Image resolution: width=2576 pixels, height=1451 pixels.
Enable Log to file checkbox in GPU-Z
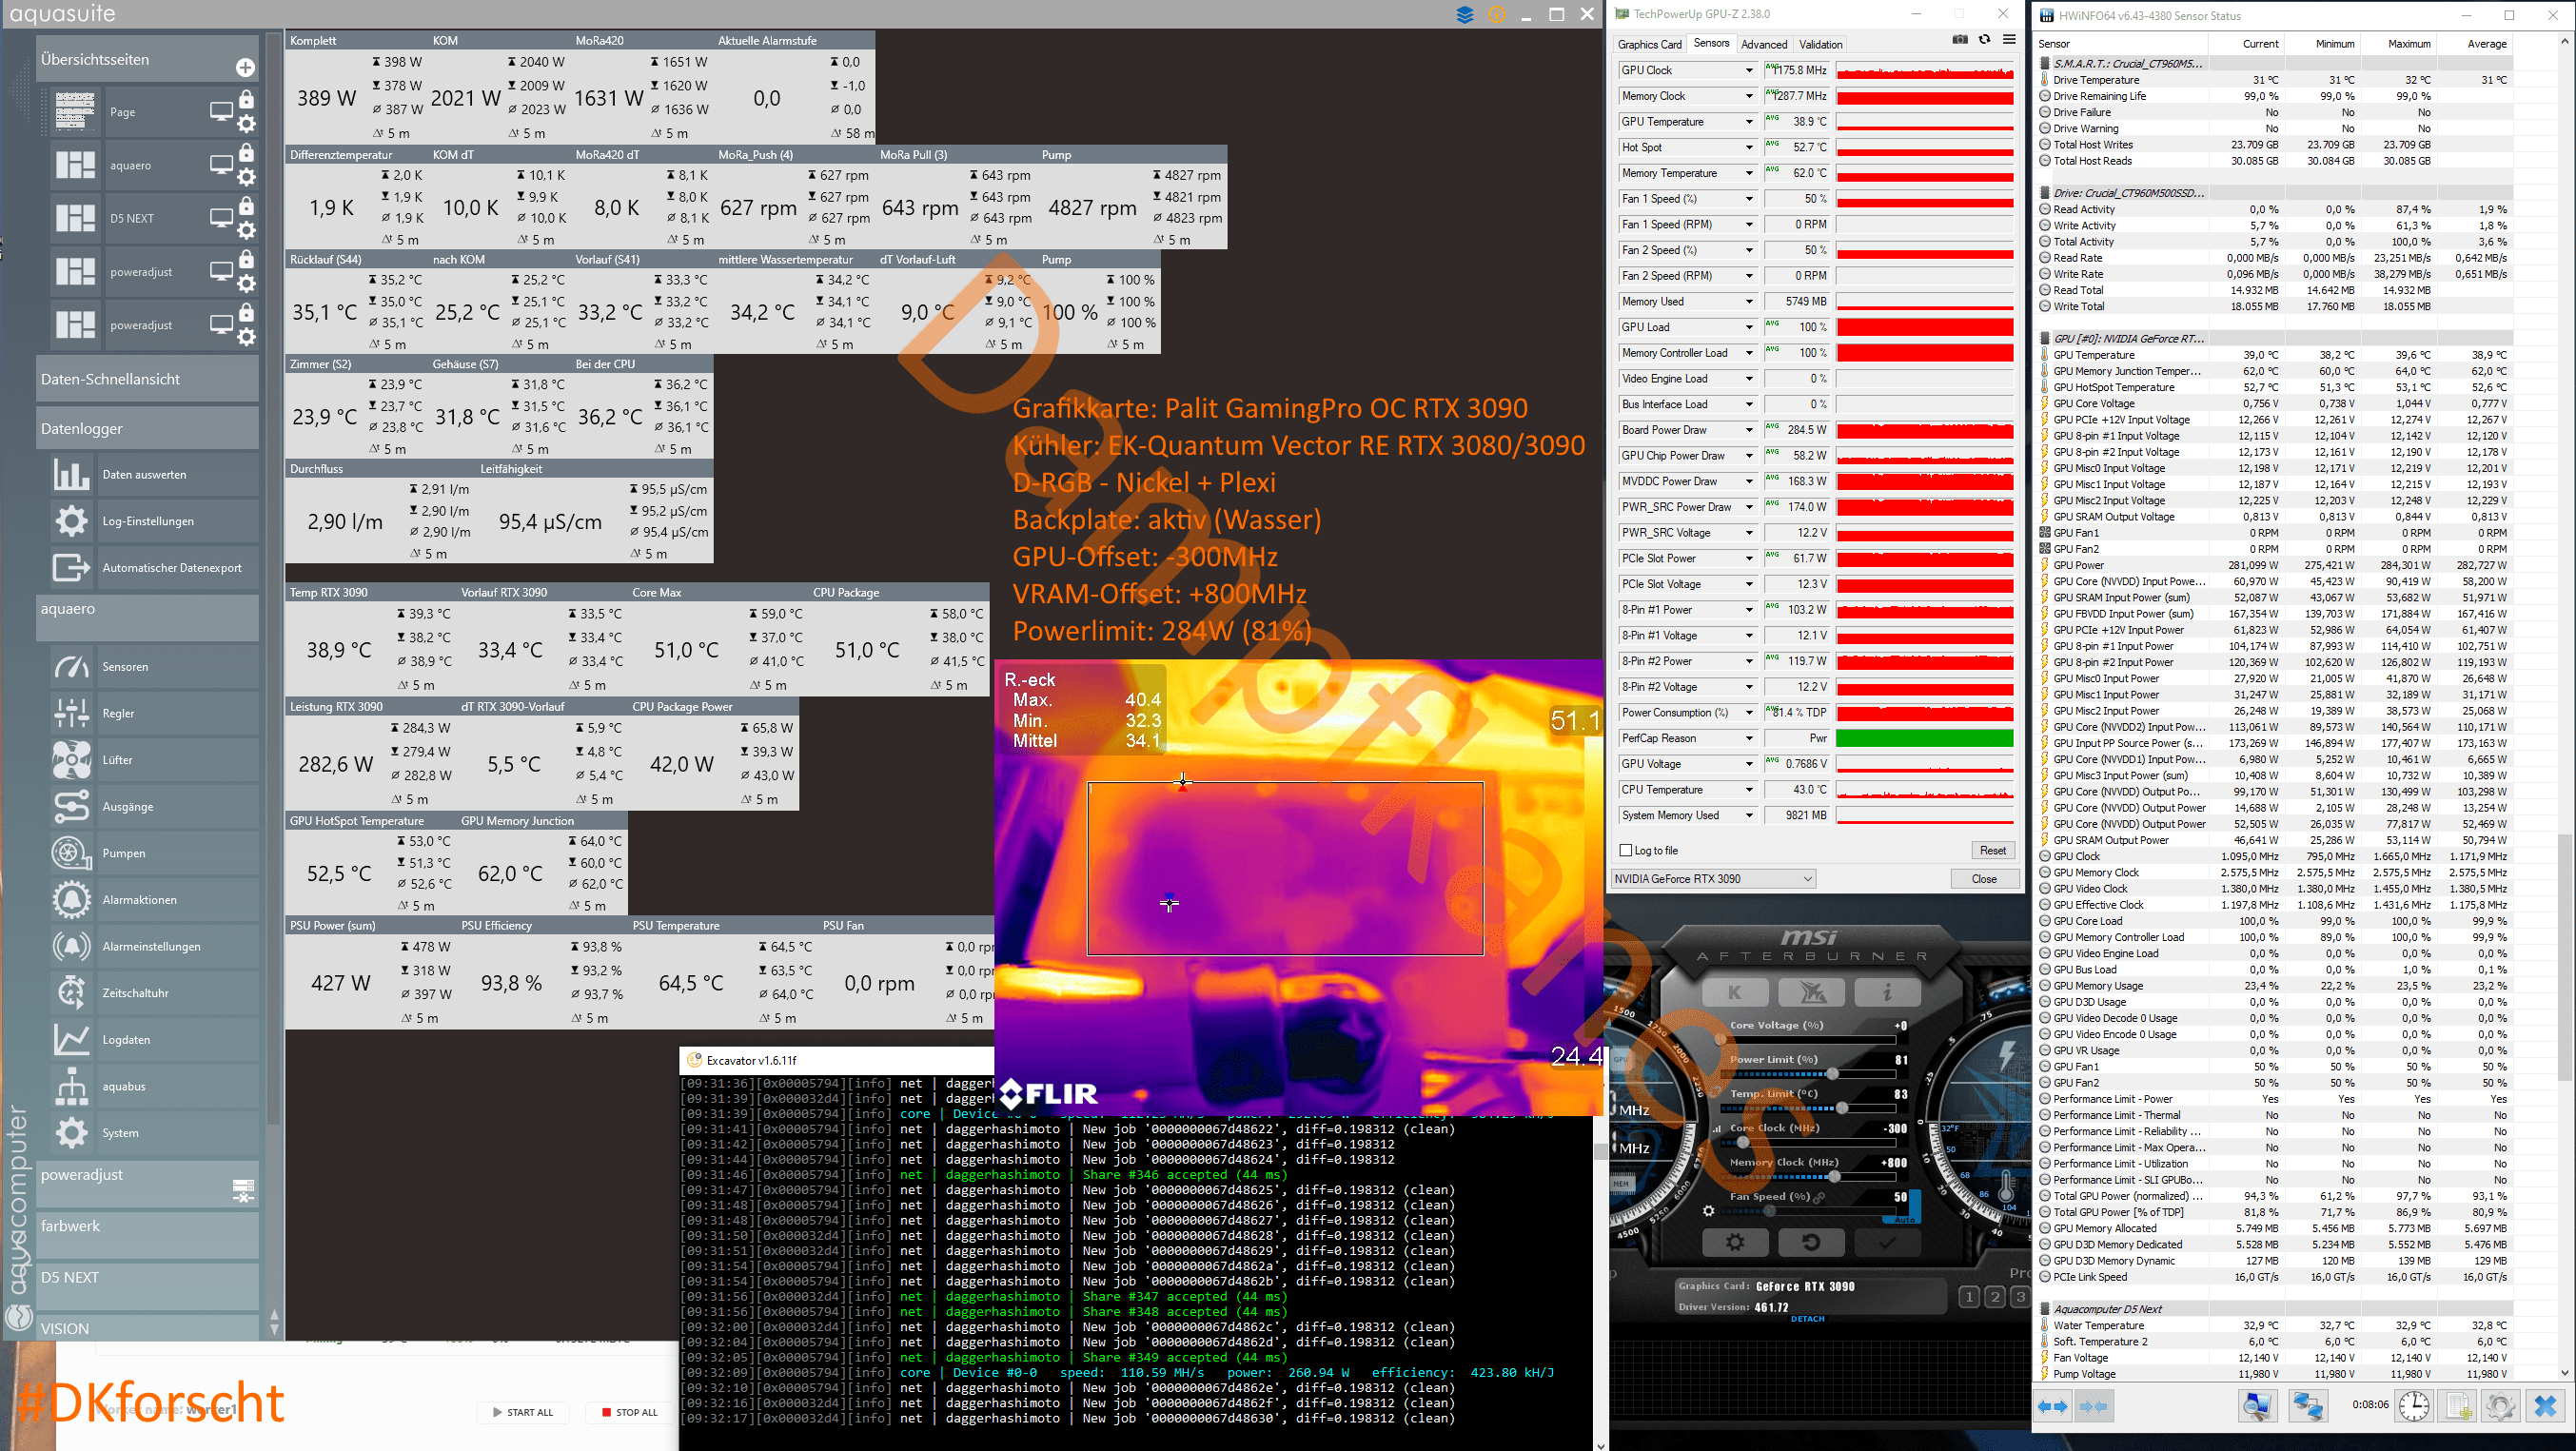click(x=1625, y=851)
